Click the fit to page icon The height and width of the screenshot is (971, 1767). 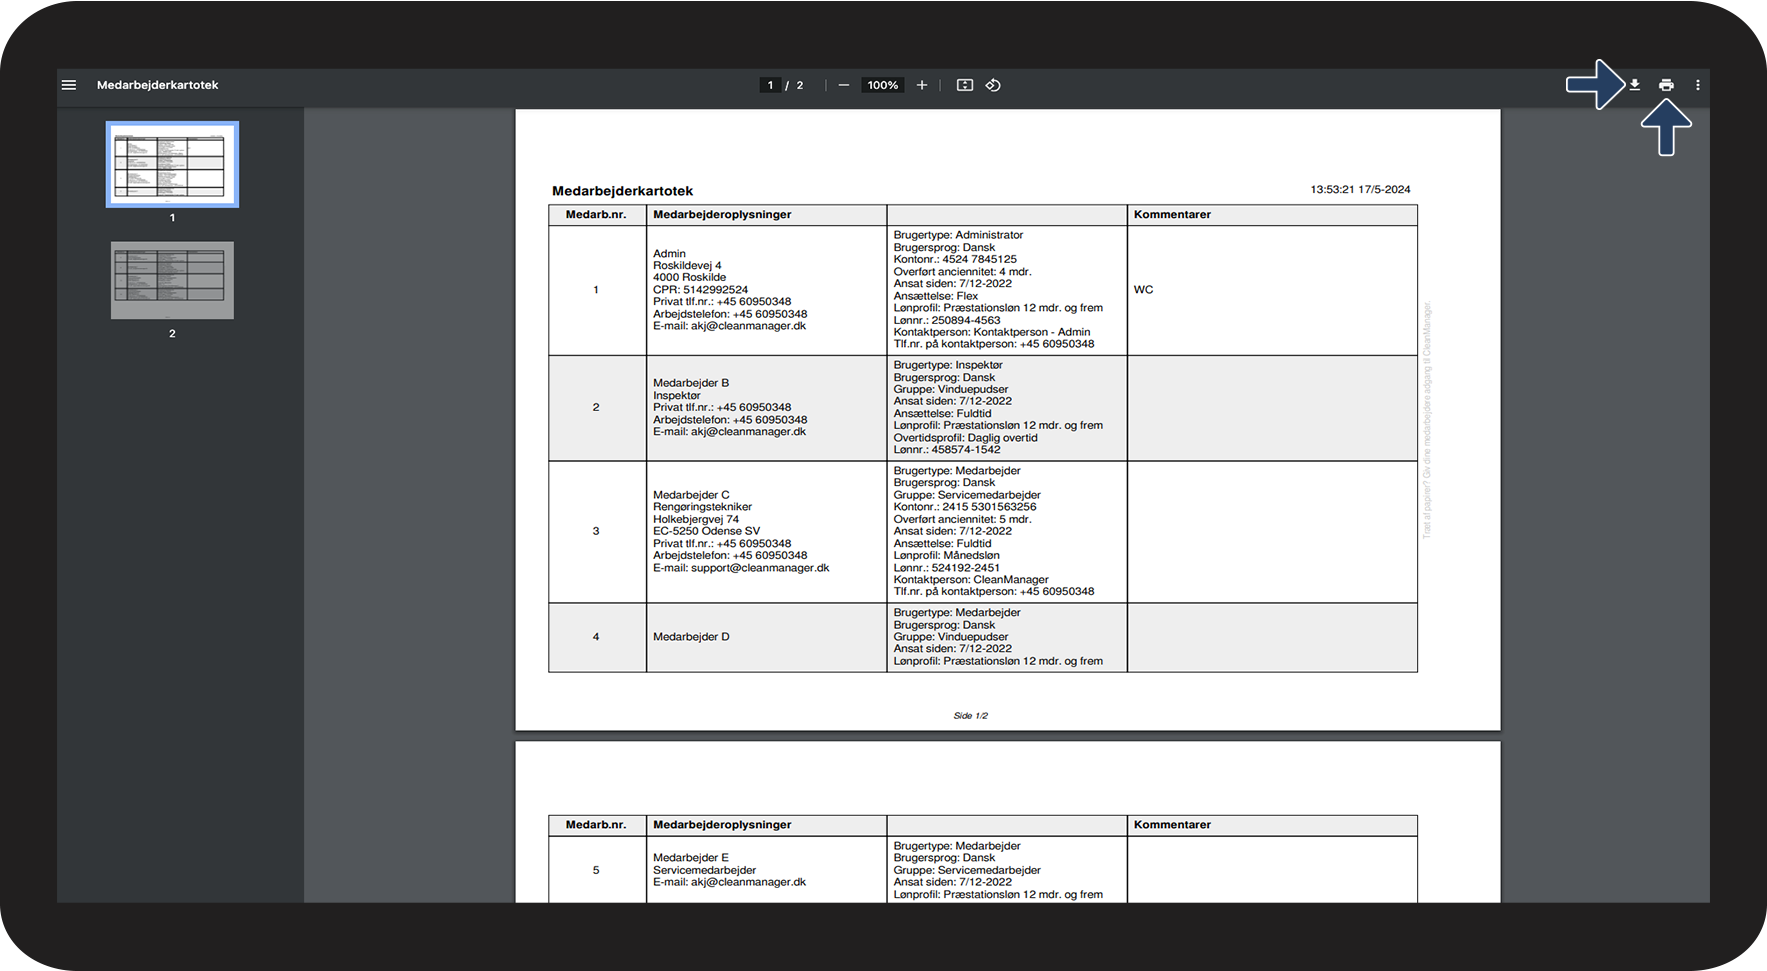(964, 85)
